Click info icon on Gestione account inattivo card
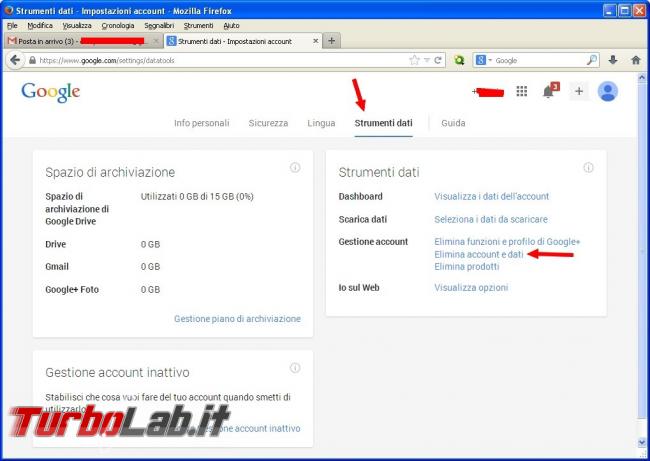Image resolution: width=650 pixels, height=461 pixels. (x=295, y=368)
